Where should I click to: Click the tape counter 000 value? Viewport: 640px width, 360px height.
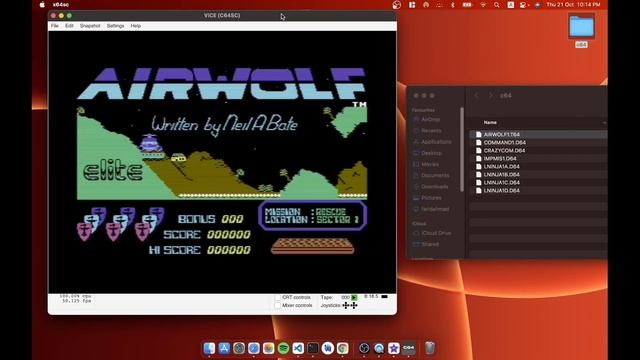[345, 298]
